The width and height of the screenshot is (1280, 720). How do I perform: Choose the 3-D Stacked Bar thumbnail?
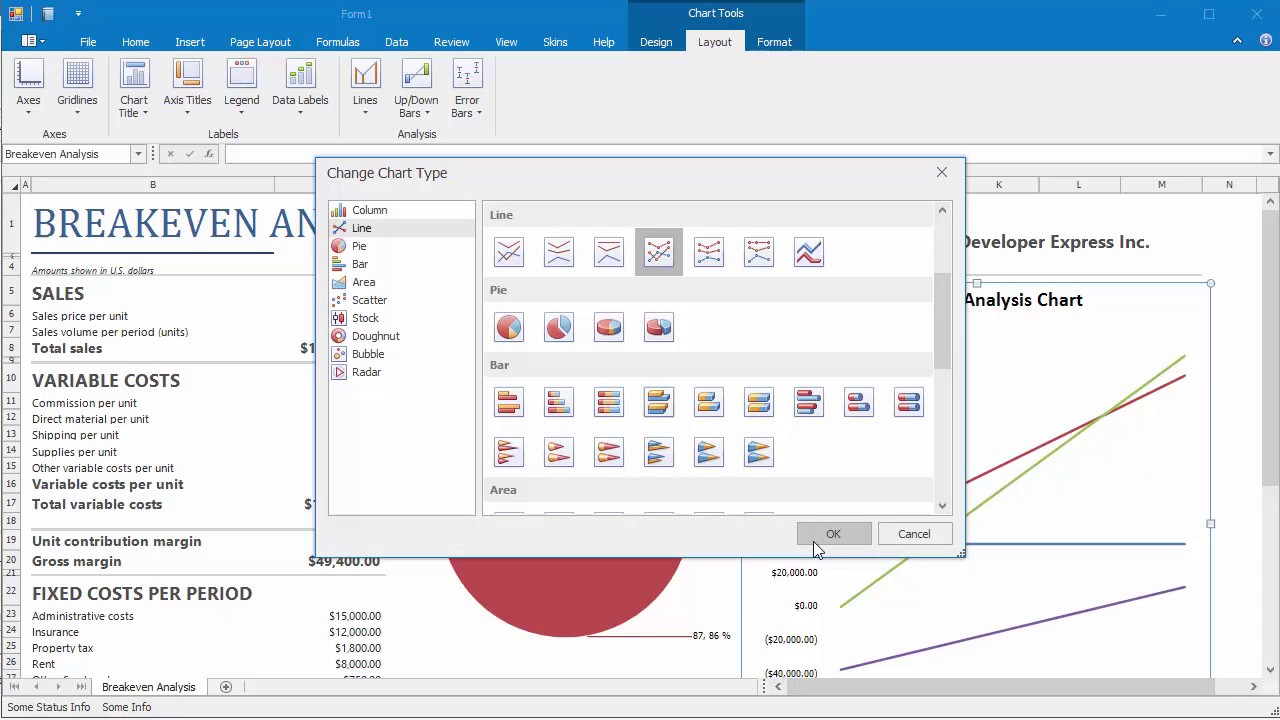tap(709, 402)
